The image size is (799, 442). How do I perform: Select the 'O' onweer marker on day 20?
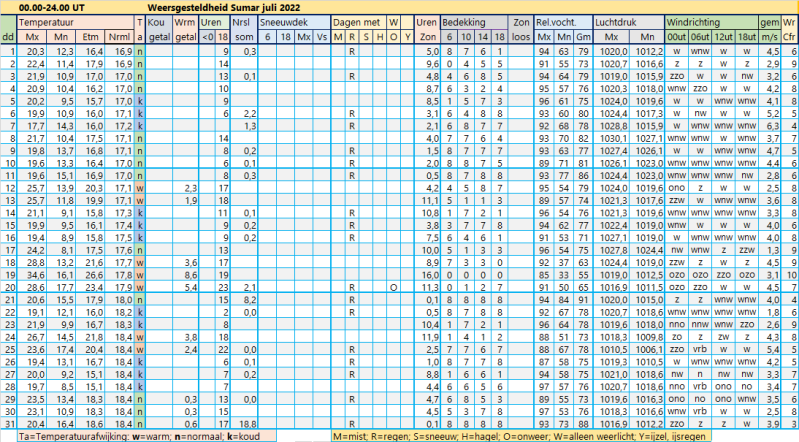pos(393,288)
